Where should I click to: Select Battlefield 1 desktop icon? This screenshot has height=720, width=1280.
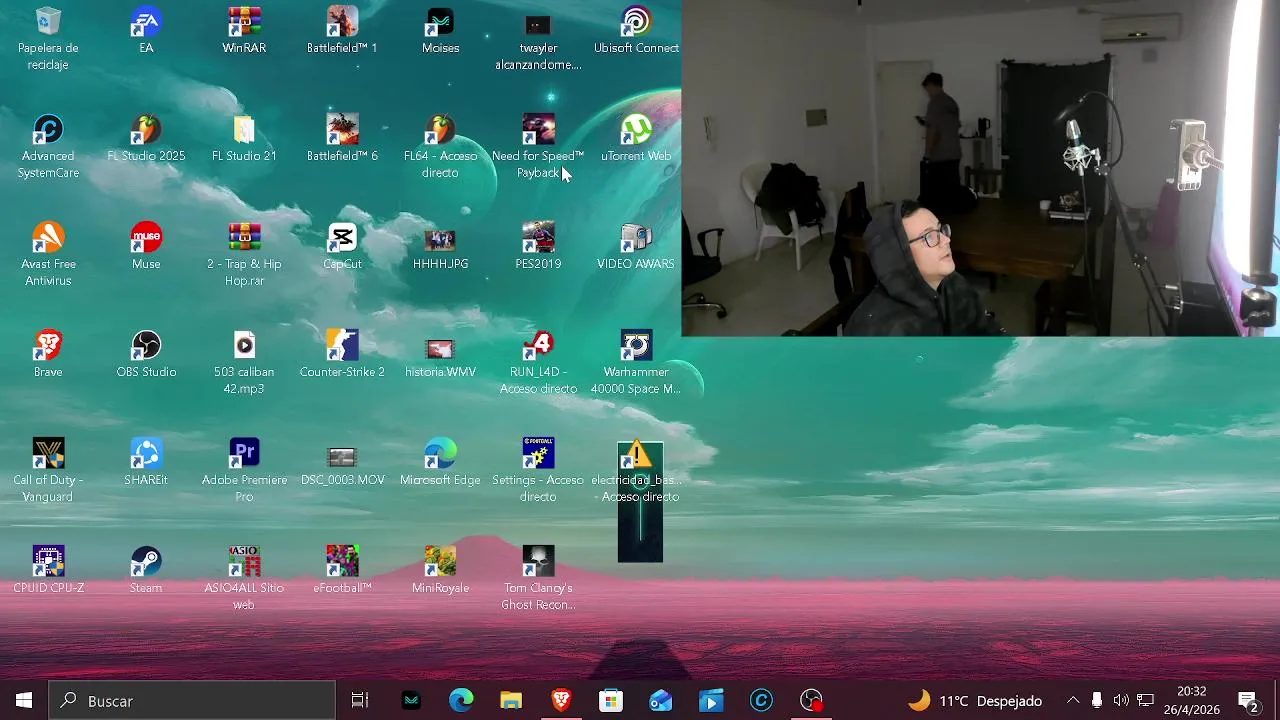[x=342, y=30]
